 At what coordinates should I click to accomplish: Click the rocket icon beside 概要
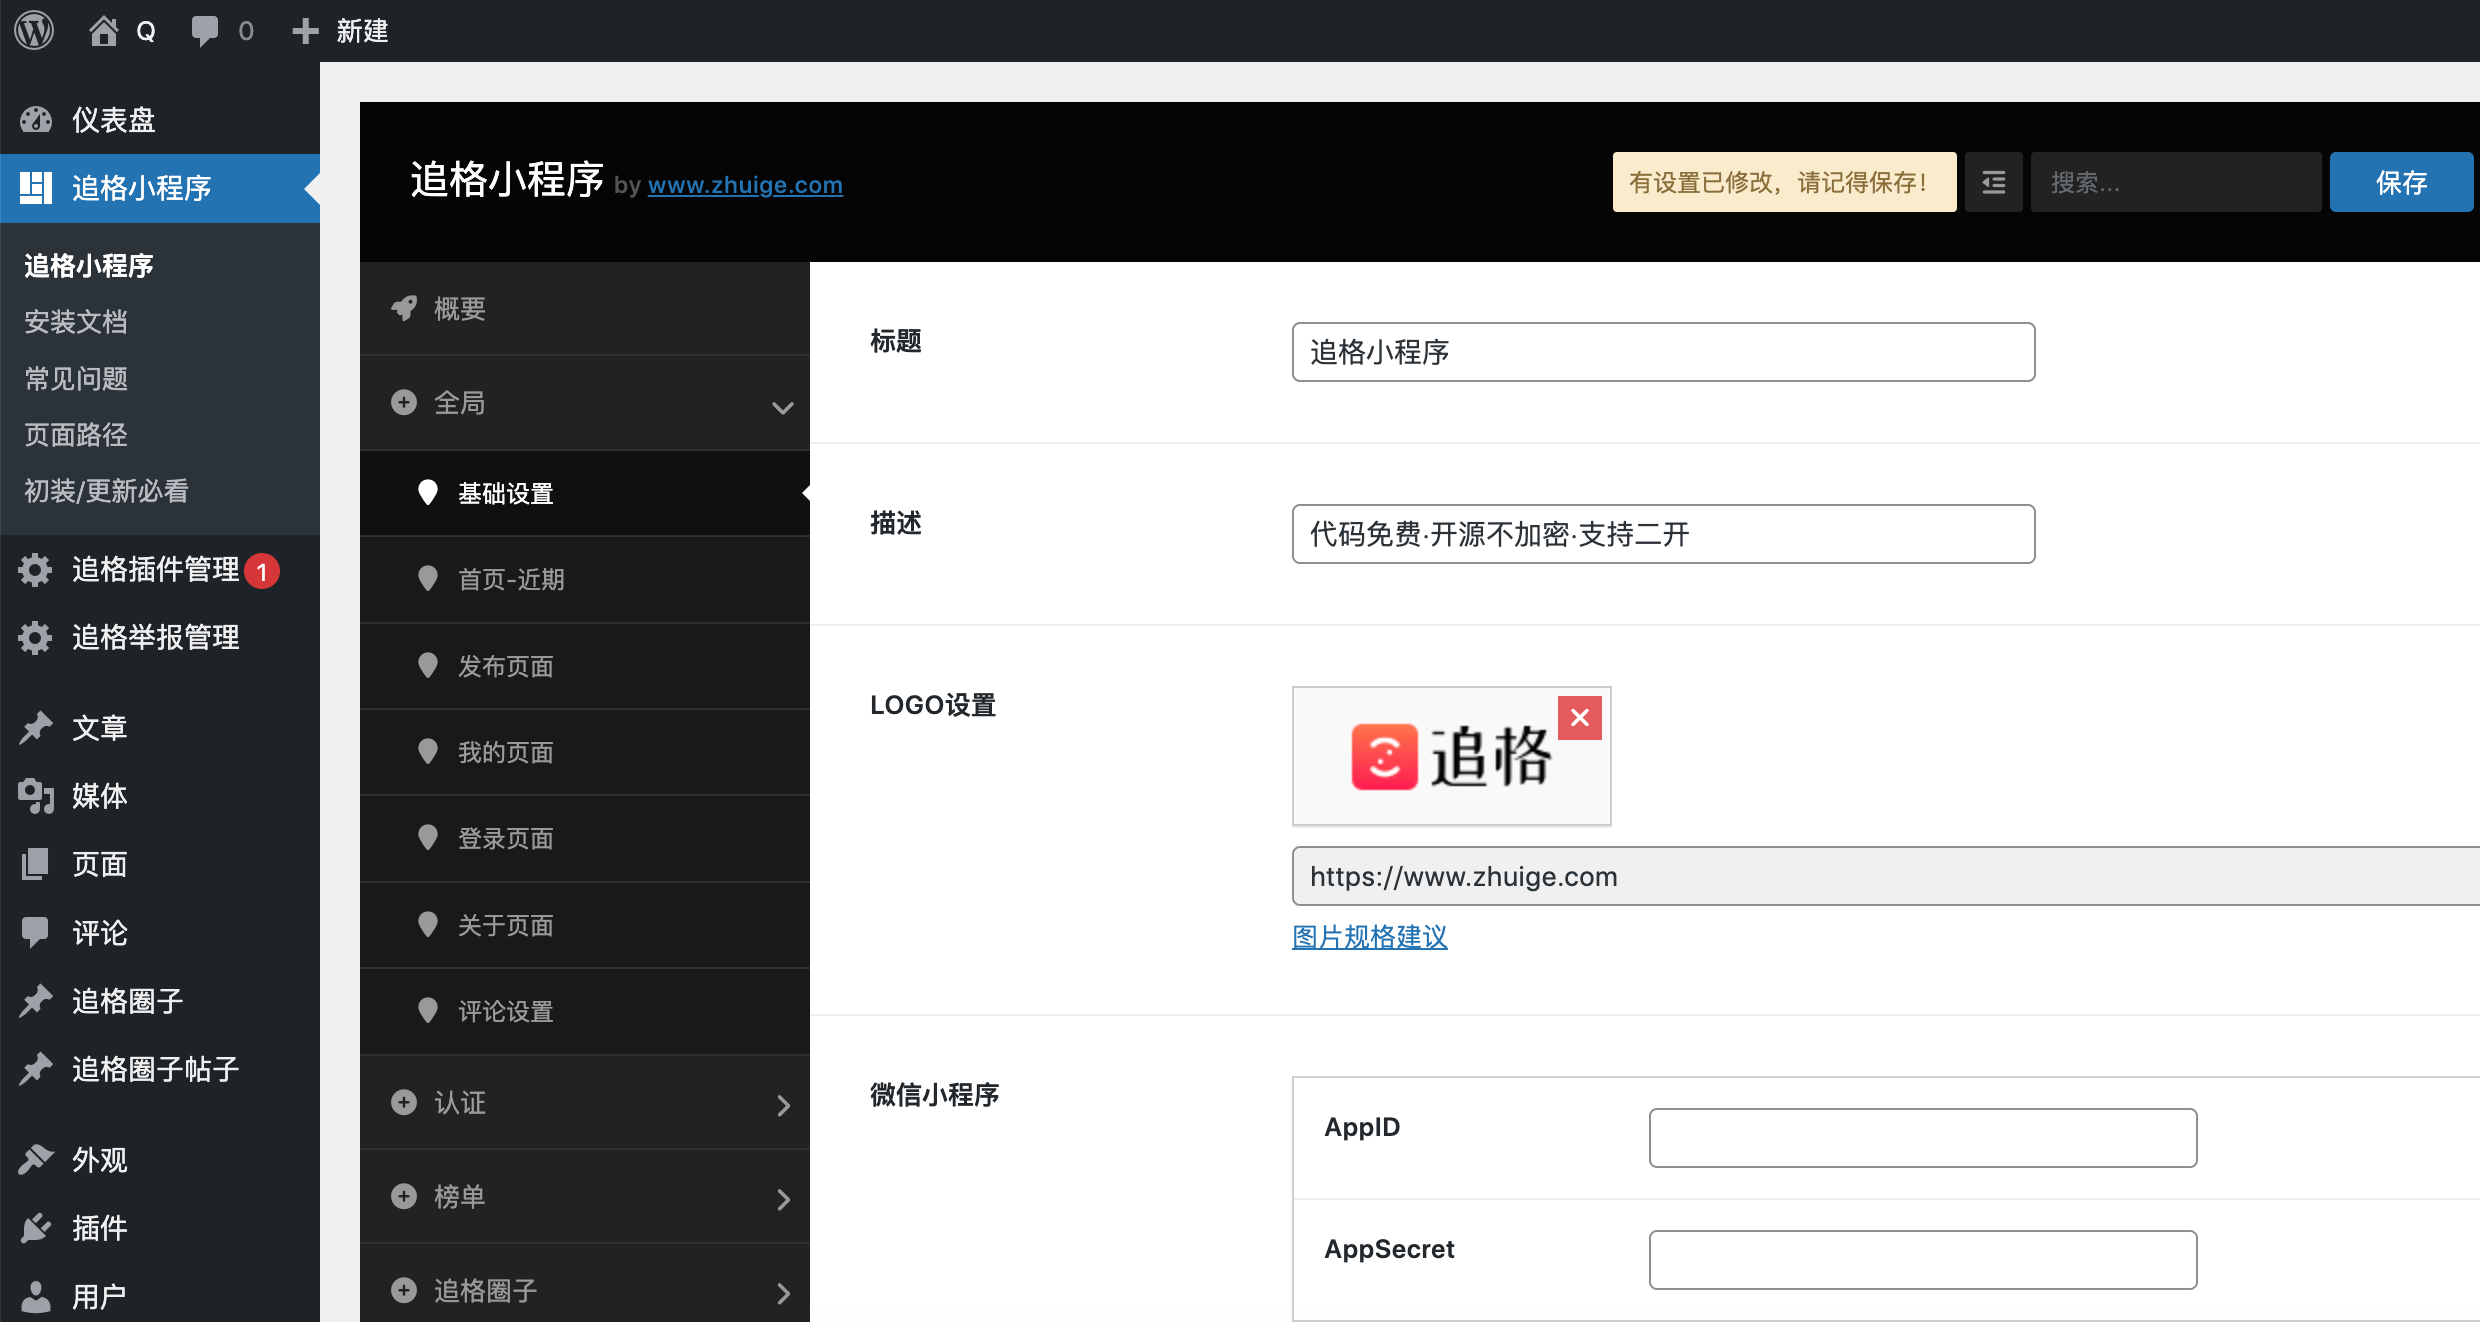pyautogui.click(x=404, y=308)
